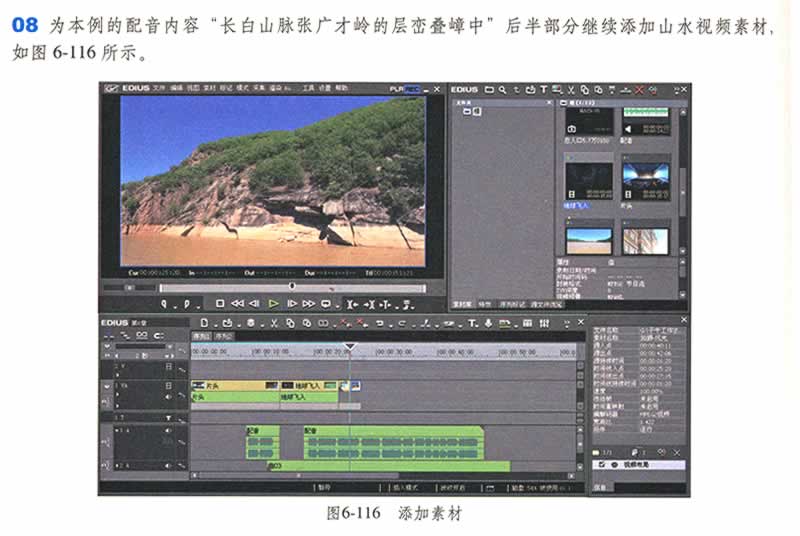Click the Rewind button in player

click(x=238, y=303)
